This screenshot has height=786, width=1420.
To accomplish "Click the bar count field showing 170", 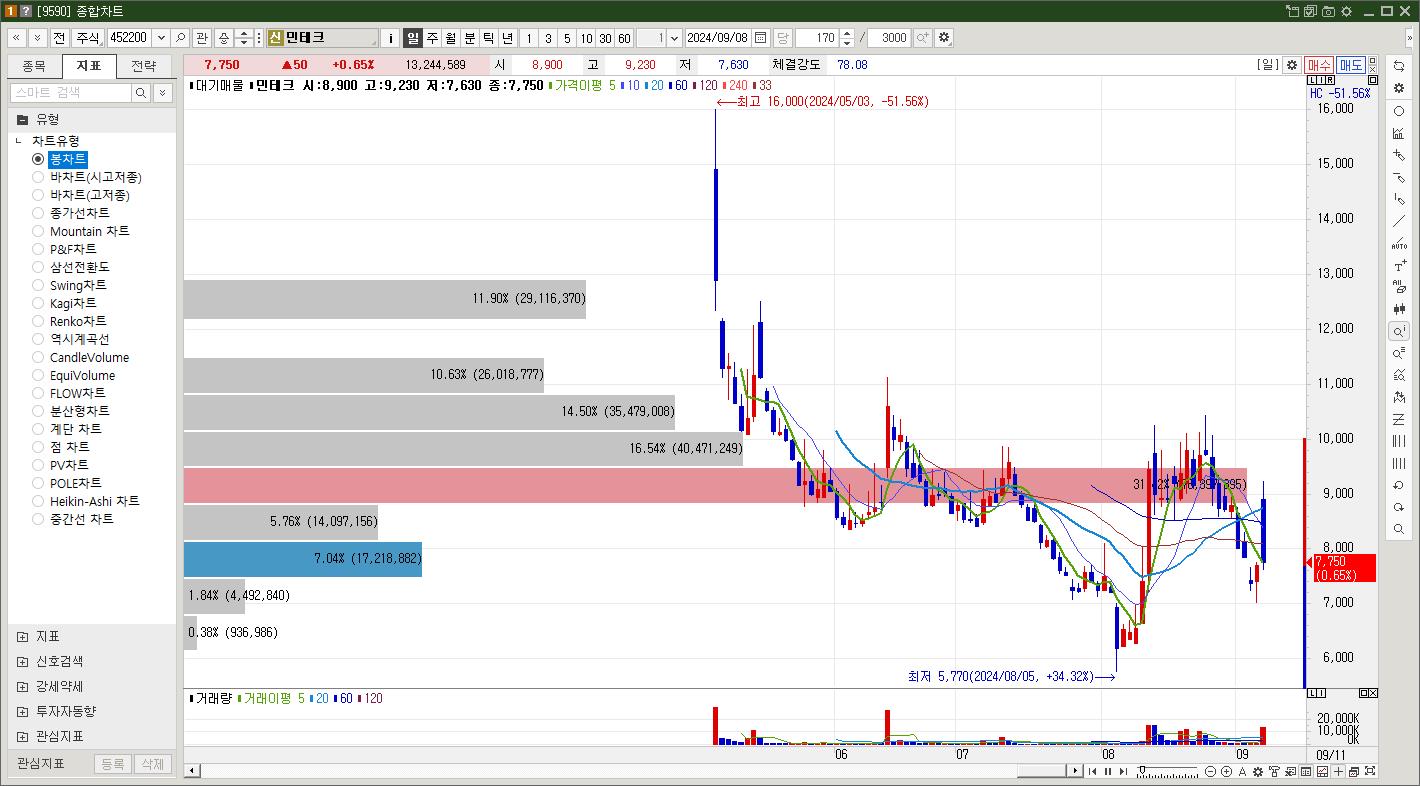I will coord(818,38).
